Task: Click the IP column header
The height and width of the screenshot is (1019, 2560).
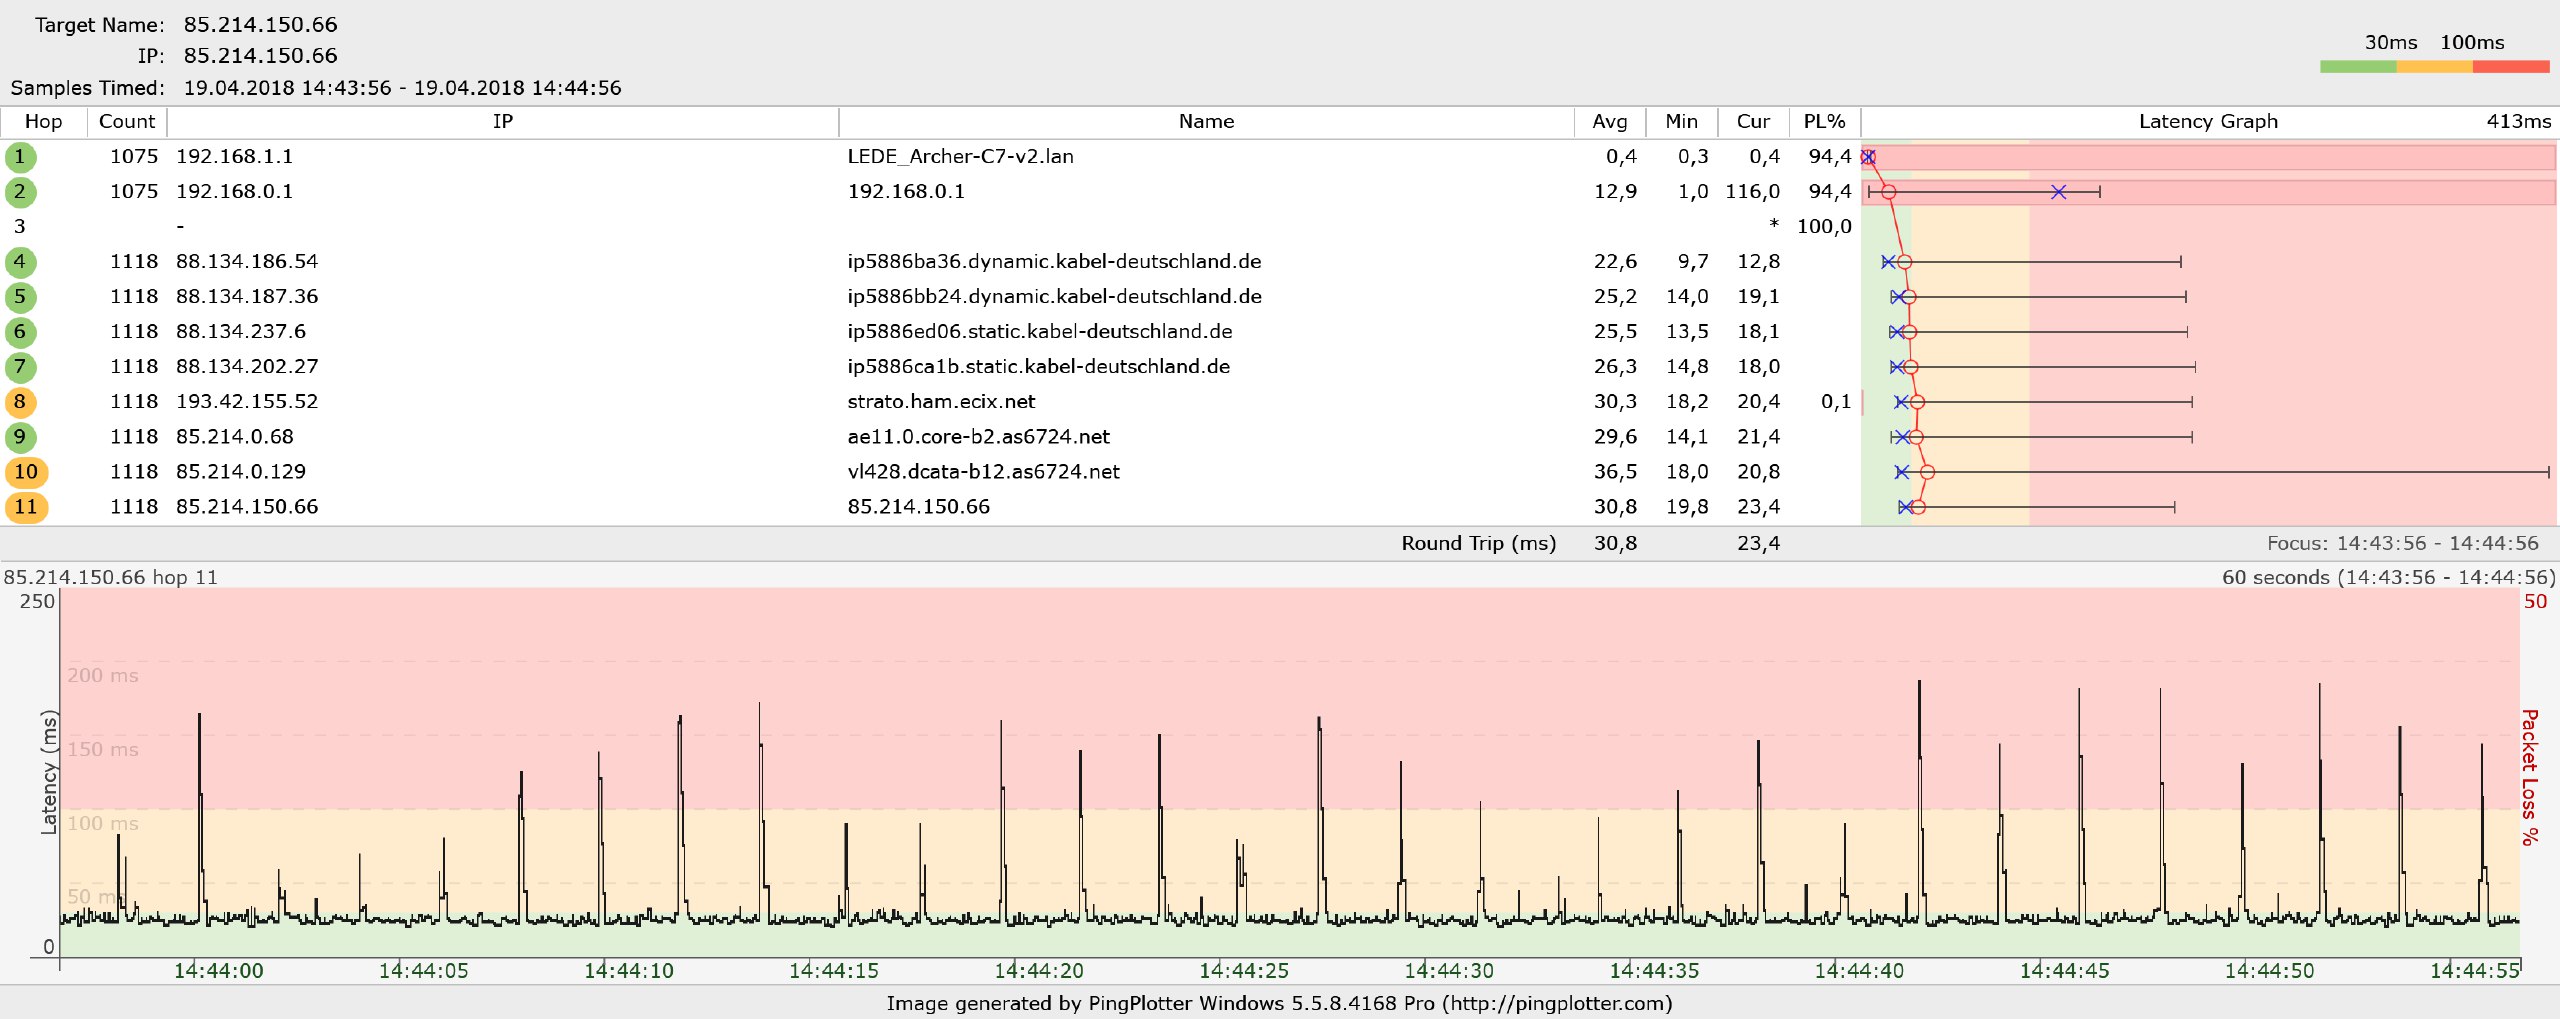Action: [503, 121]
